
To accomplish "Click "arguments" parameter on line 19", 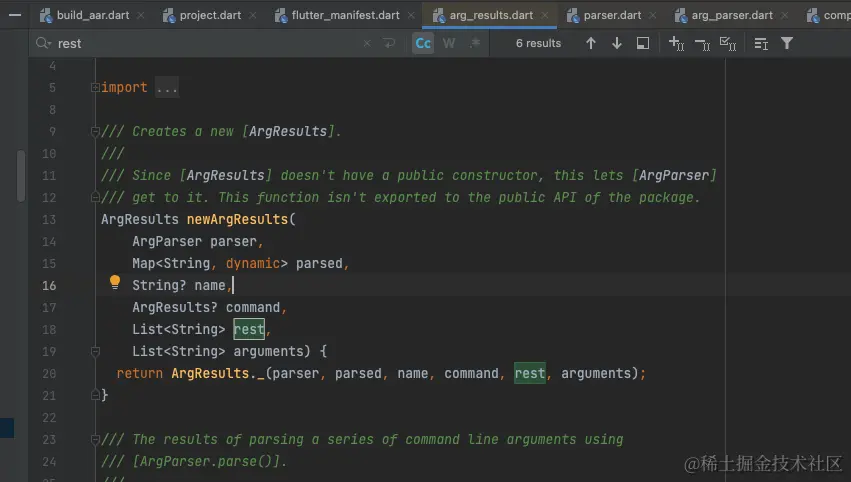I will (268, 351).
